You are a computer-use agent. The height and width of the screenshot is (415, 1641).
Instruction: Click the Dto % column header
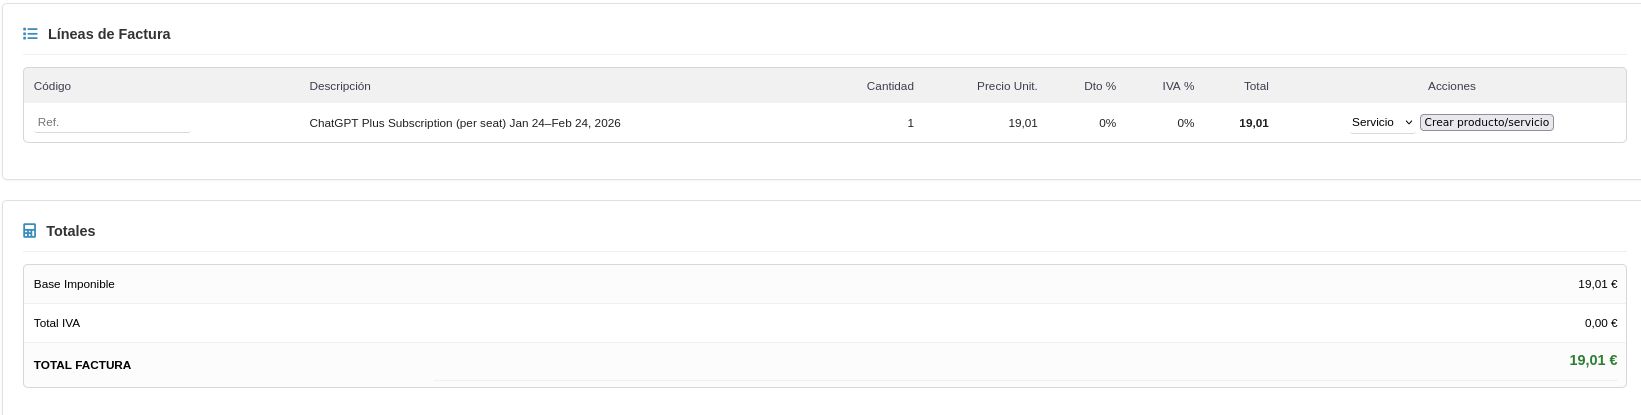pos(1099,86)
